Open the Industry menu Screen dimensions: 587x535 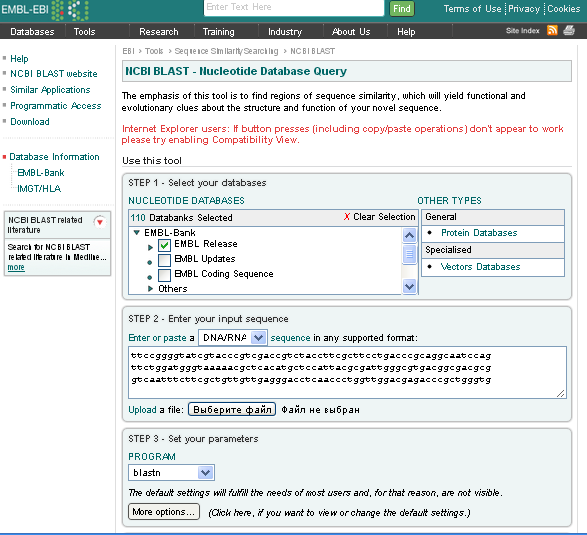(x=285, y=32)
